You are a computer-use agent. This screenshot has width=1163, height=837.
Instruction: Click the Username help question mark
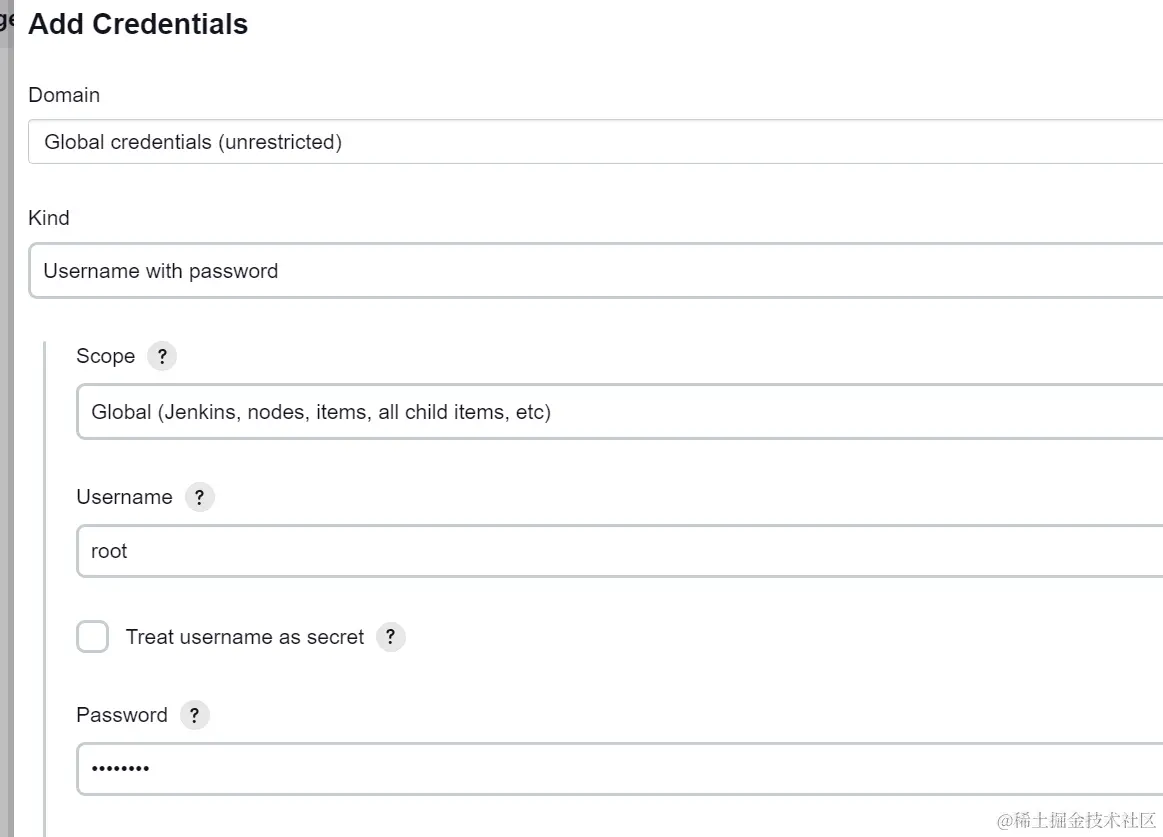(199, 497)
